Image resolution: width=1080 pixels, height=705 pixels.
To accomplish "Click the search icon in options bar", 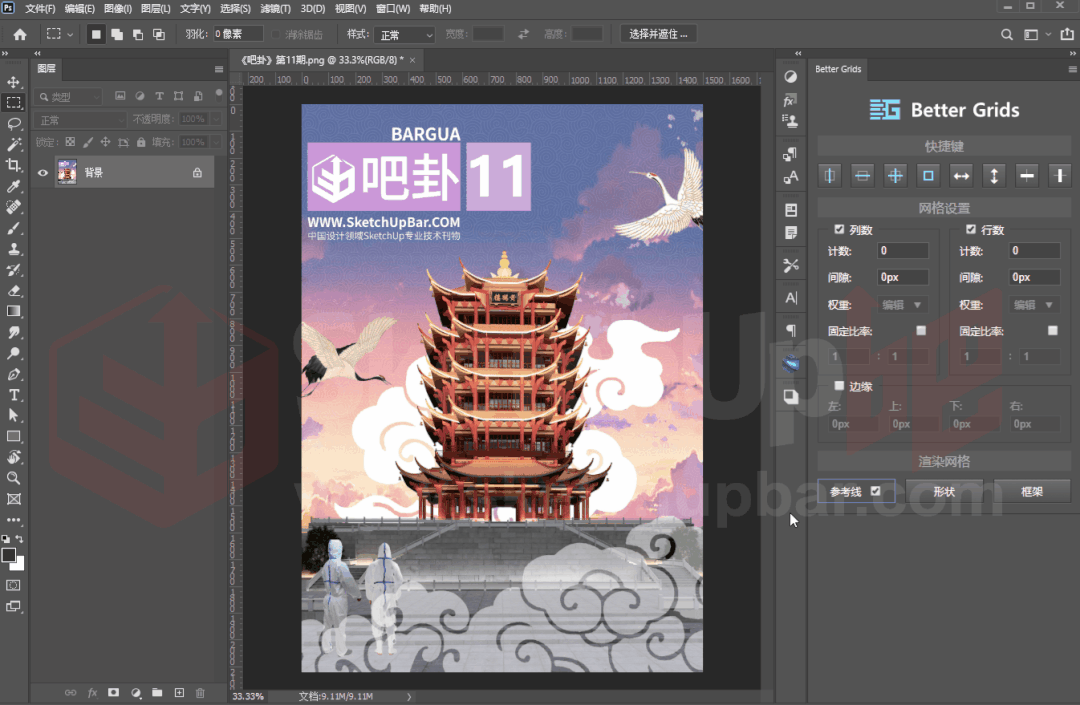I will (x=1006, y=34).
